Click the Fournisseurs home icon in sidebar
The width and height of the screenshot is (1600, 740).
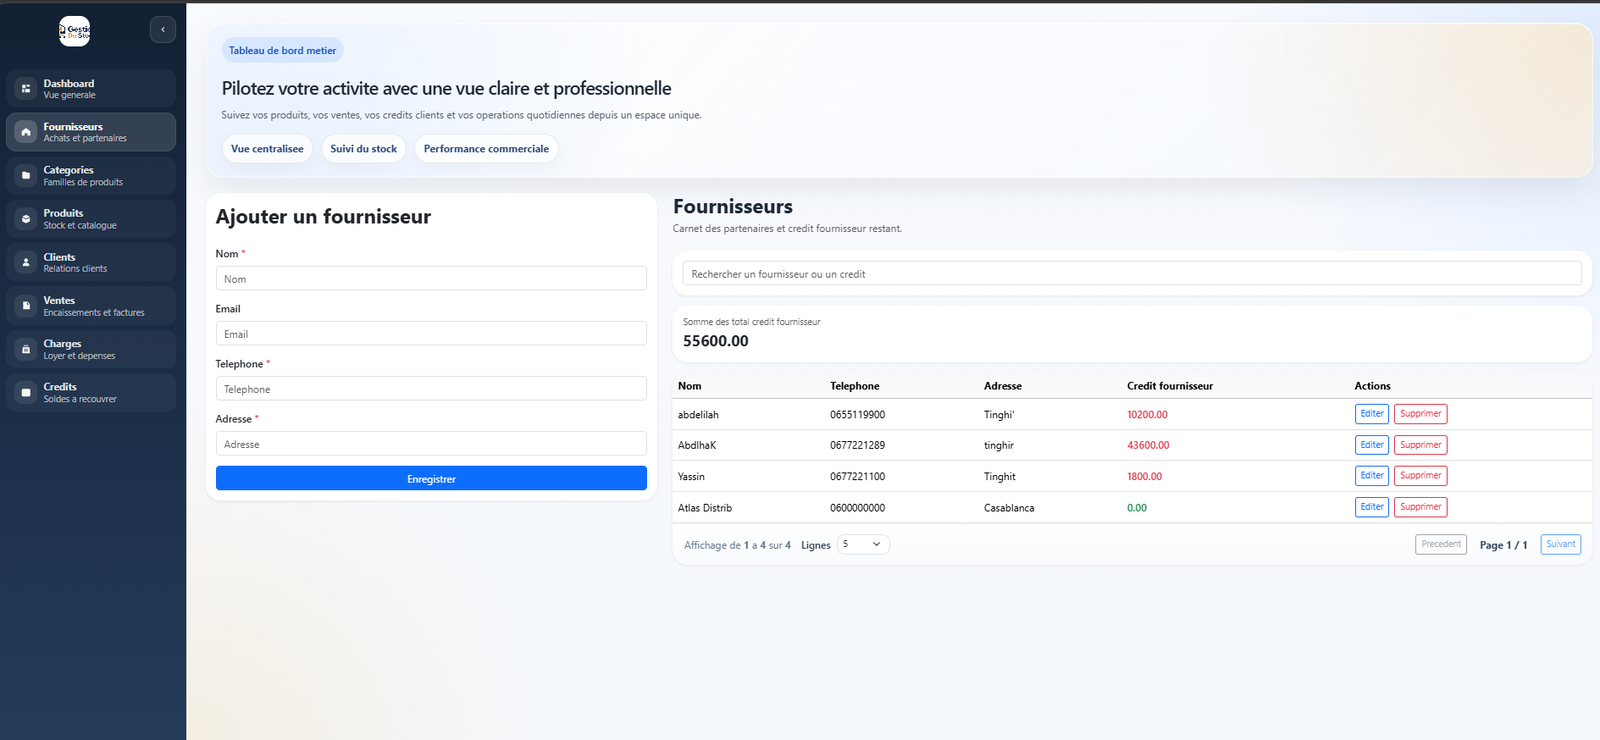(26, 132)
